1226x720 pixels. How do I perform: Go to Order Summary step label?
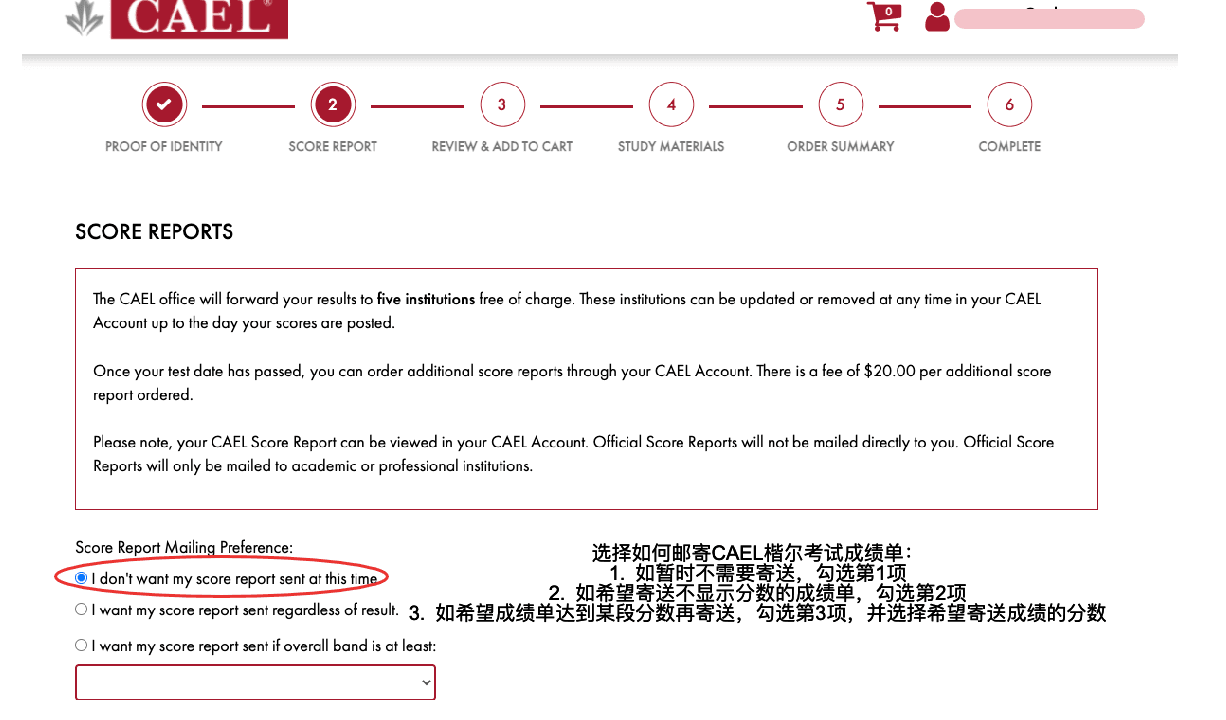(x=840, y=146)
